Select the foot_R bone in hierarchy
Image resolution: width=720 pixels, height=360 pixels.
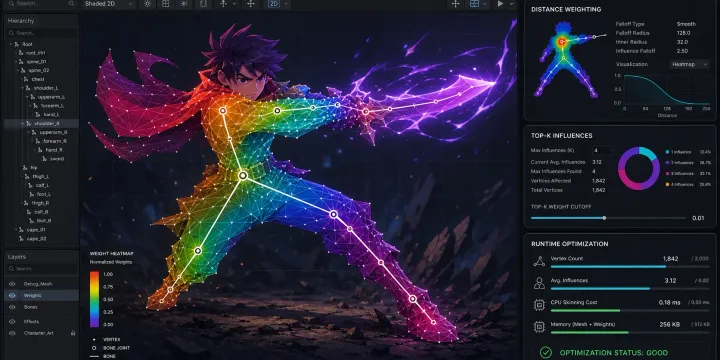[44, 221]
